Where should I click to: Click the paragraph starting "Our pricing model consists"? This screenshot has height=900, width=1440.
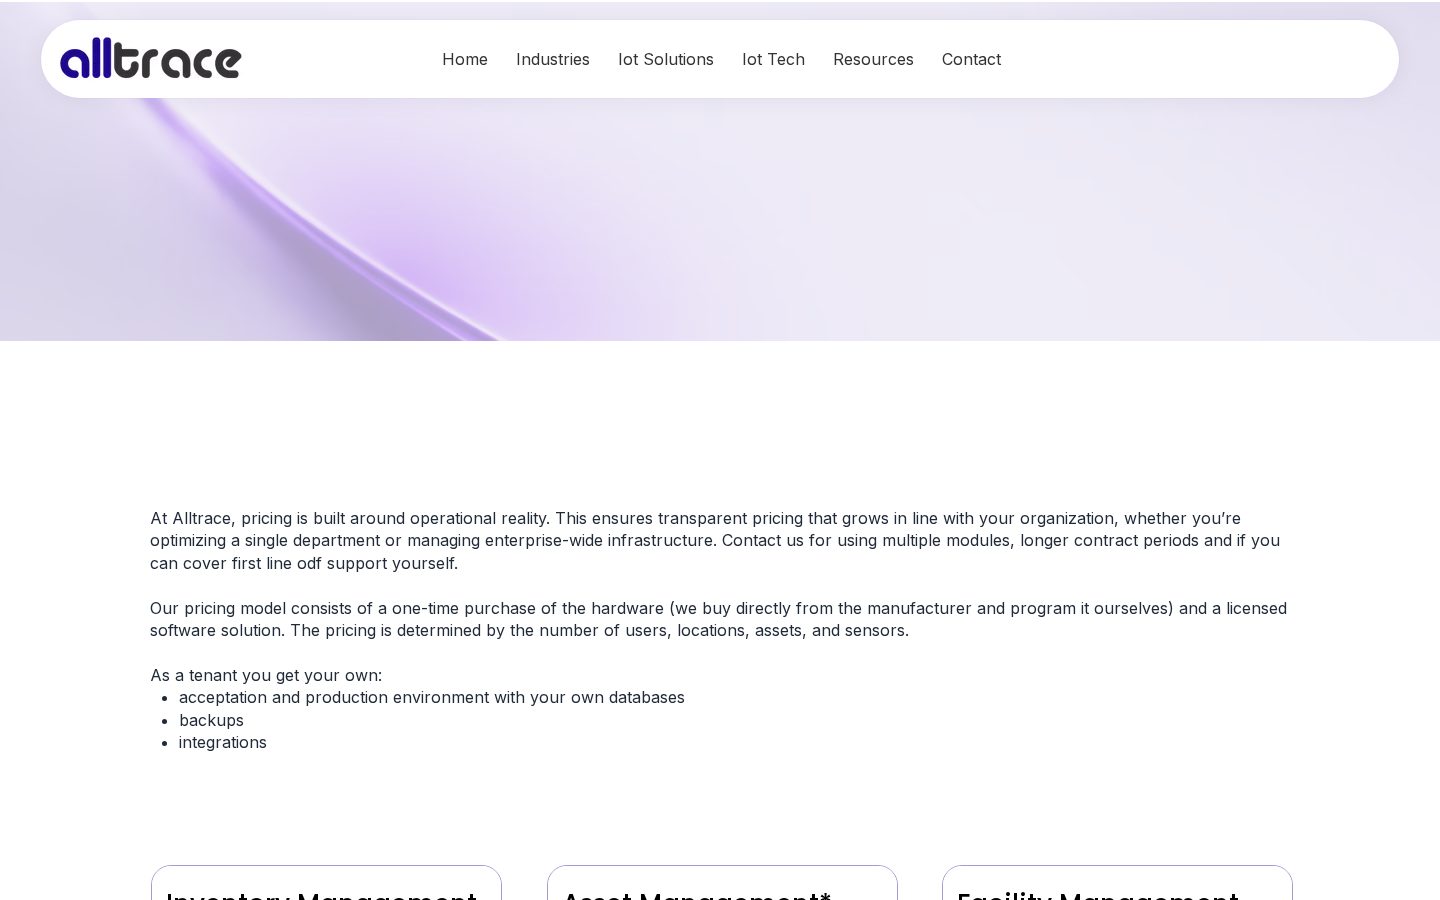pos(718,619)
